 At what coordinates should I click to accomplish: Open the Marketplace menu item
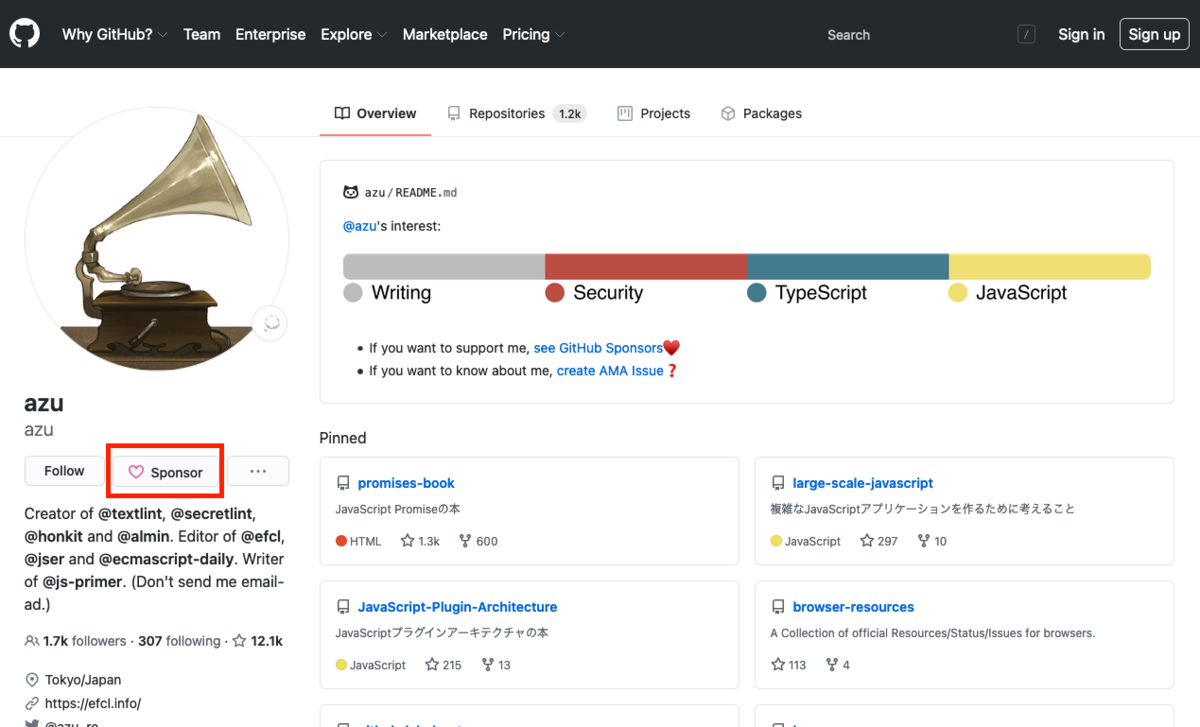tap(444, 34)
